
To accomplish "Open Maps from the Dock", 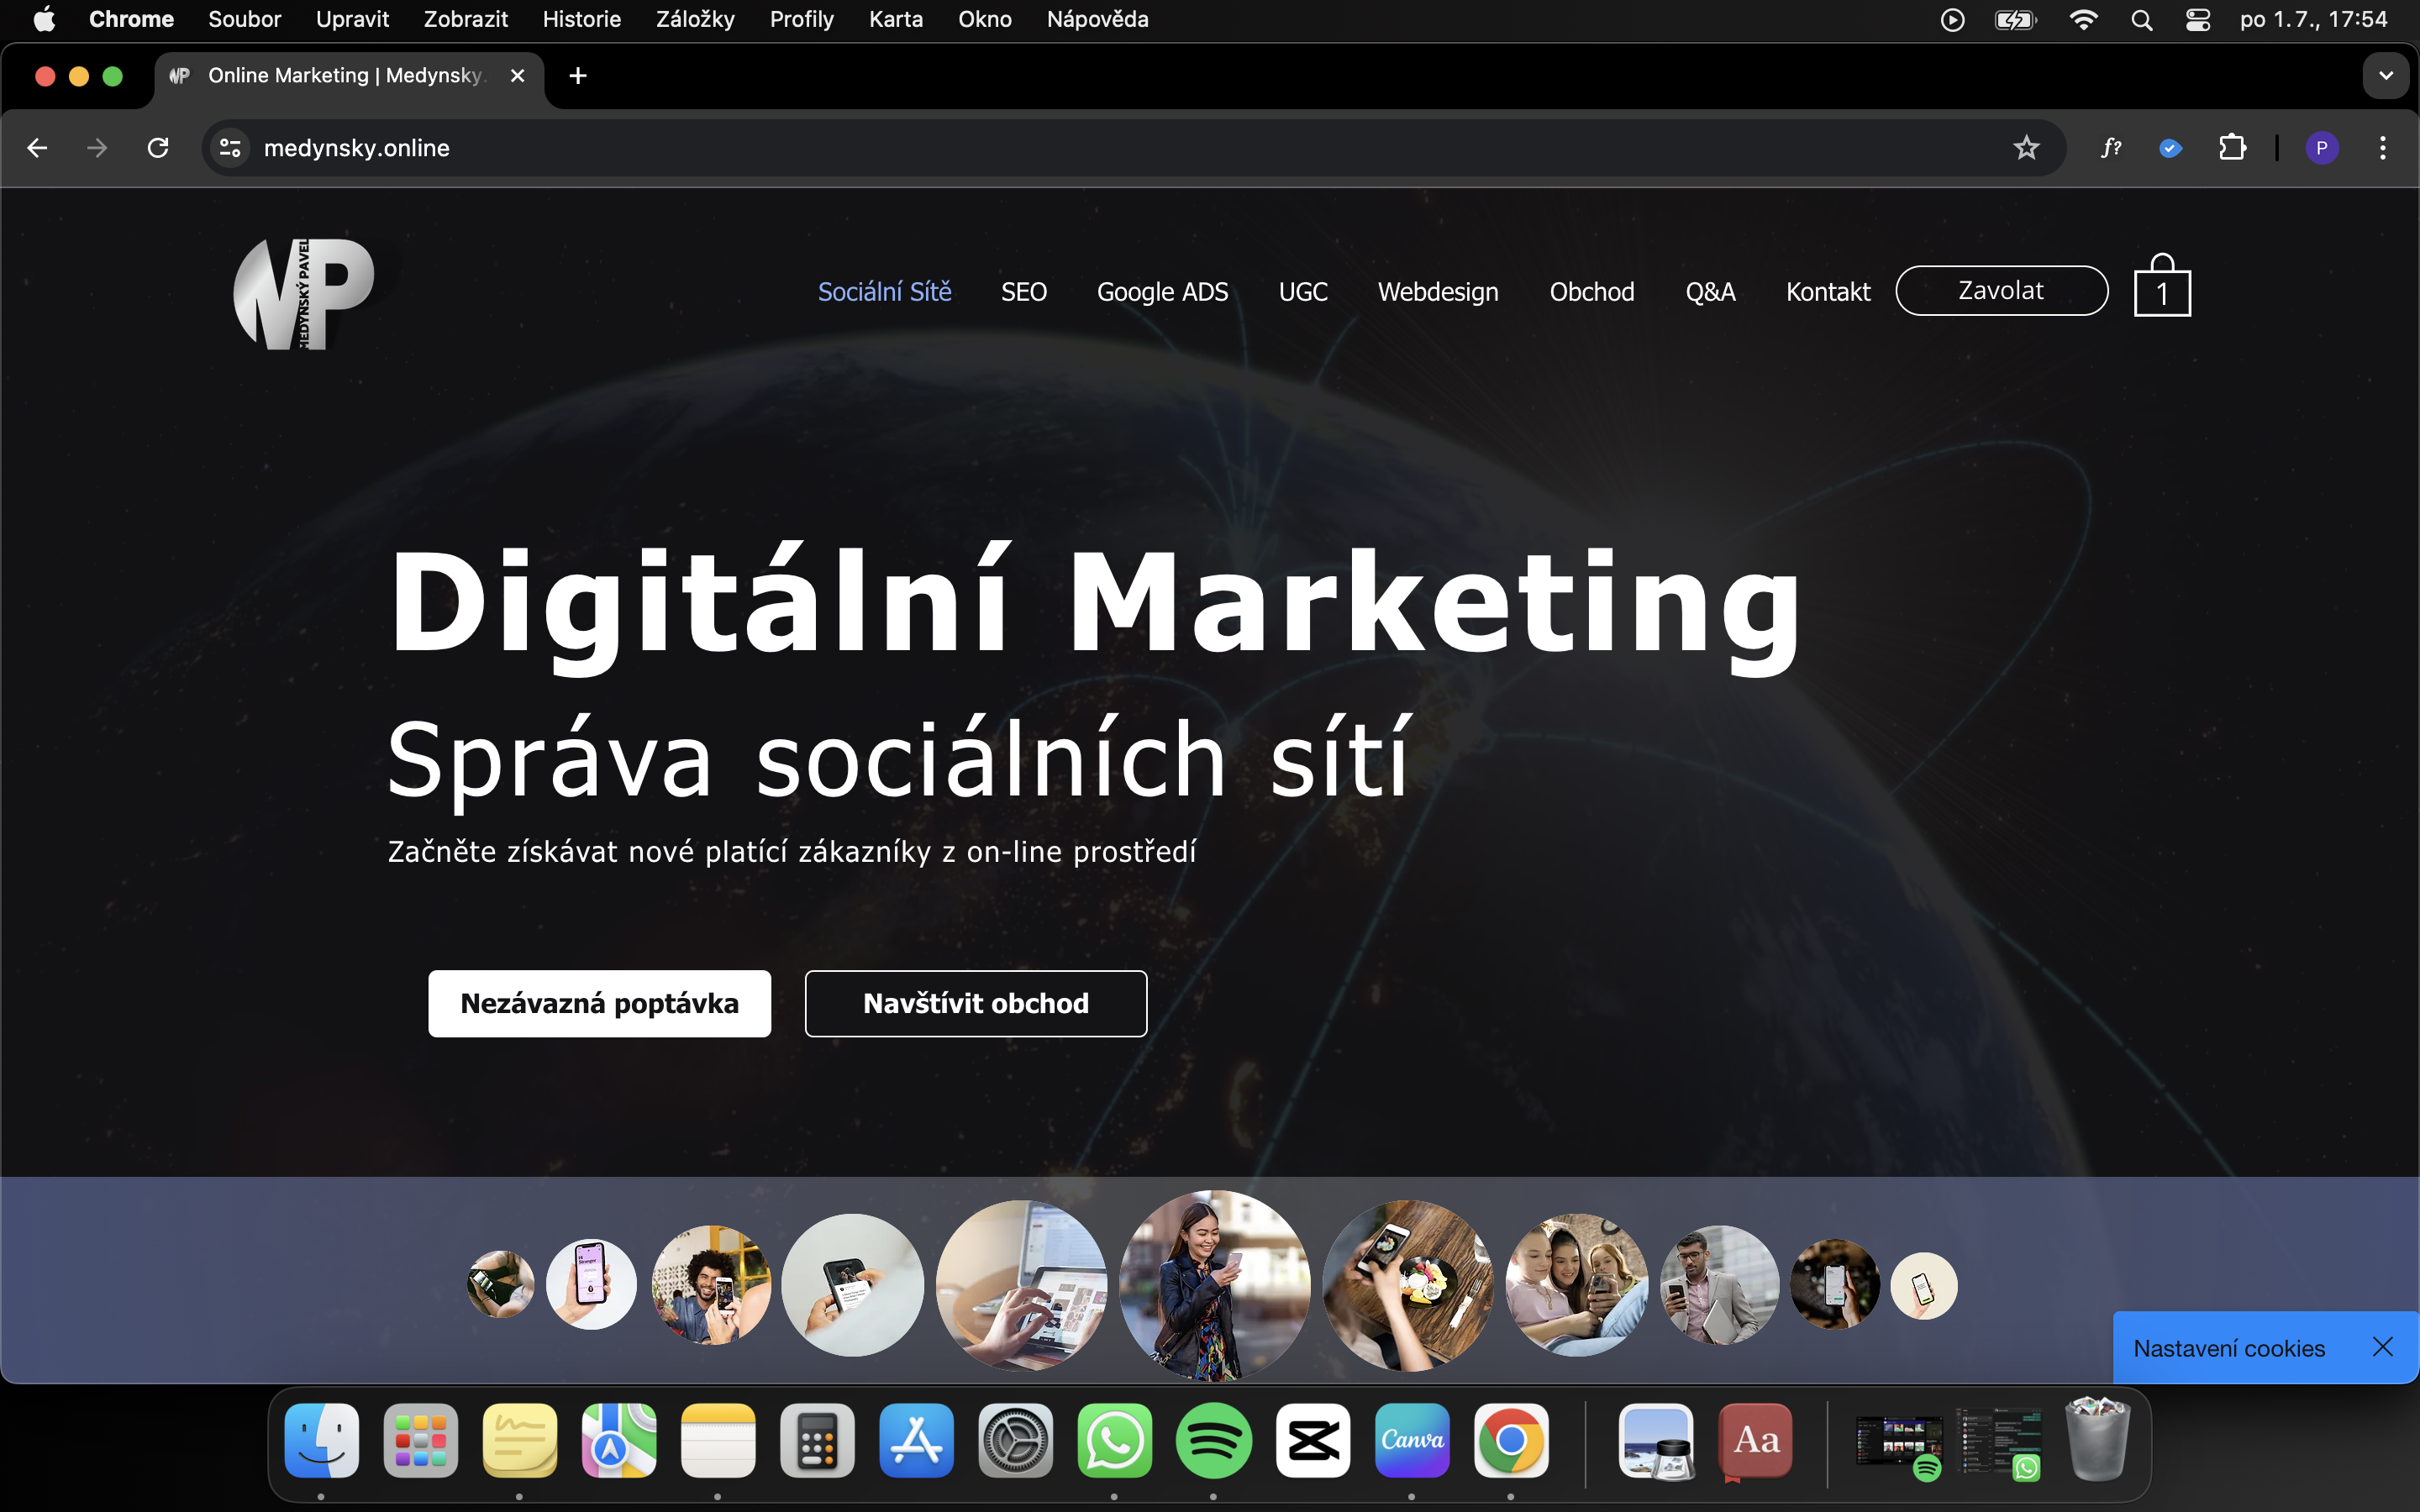I will (619, 1441).
